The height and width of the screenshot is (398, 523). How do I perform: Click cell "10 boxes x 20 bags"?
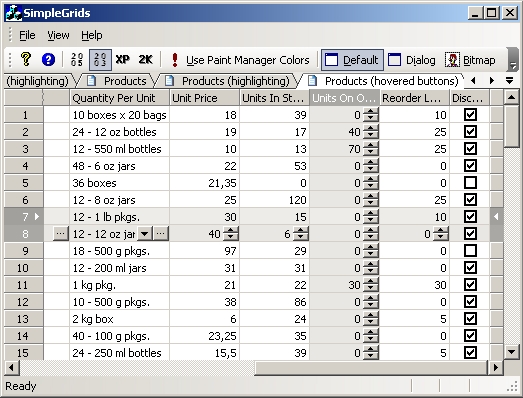tap(119, 115)
